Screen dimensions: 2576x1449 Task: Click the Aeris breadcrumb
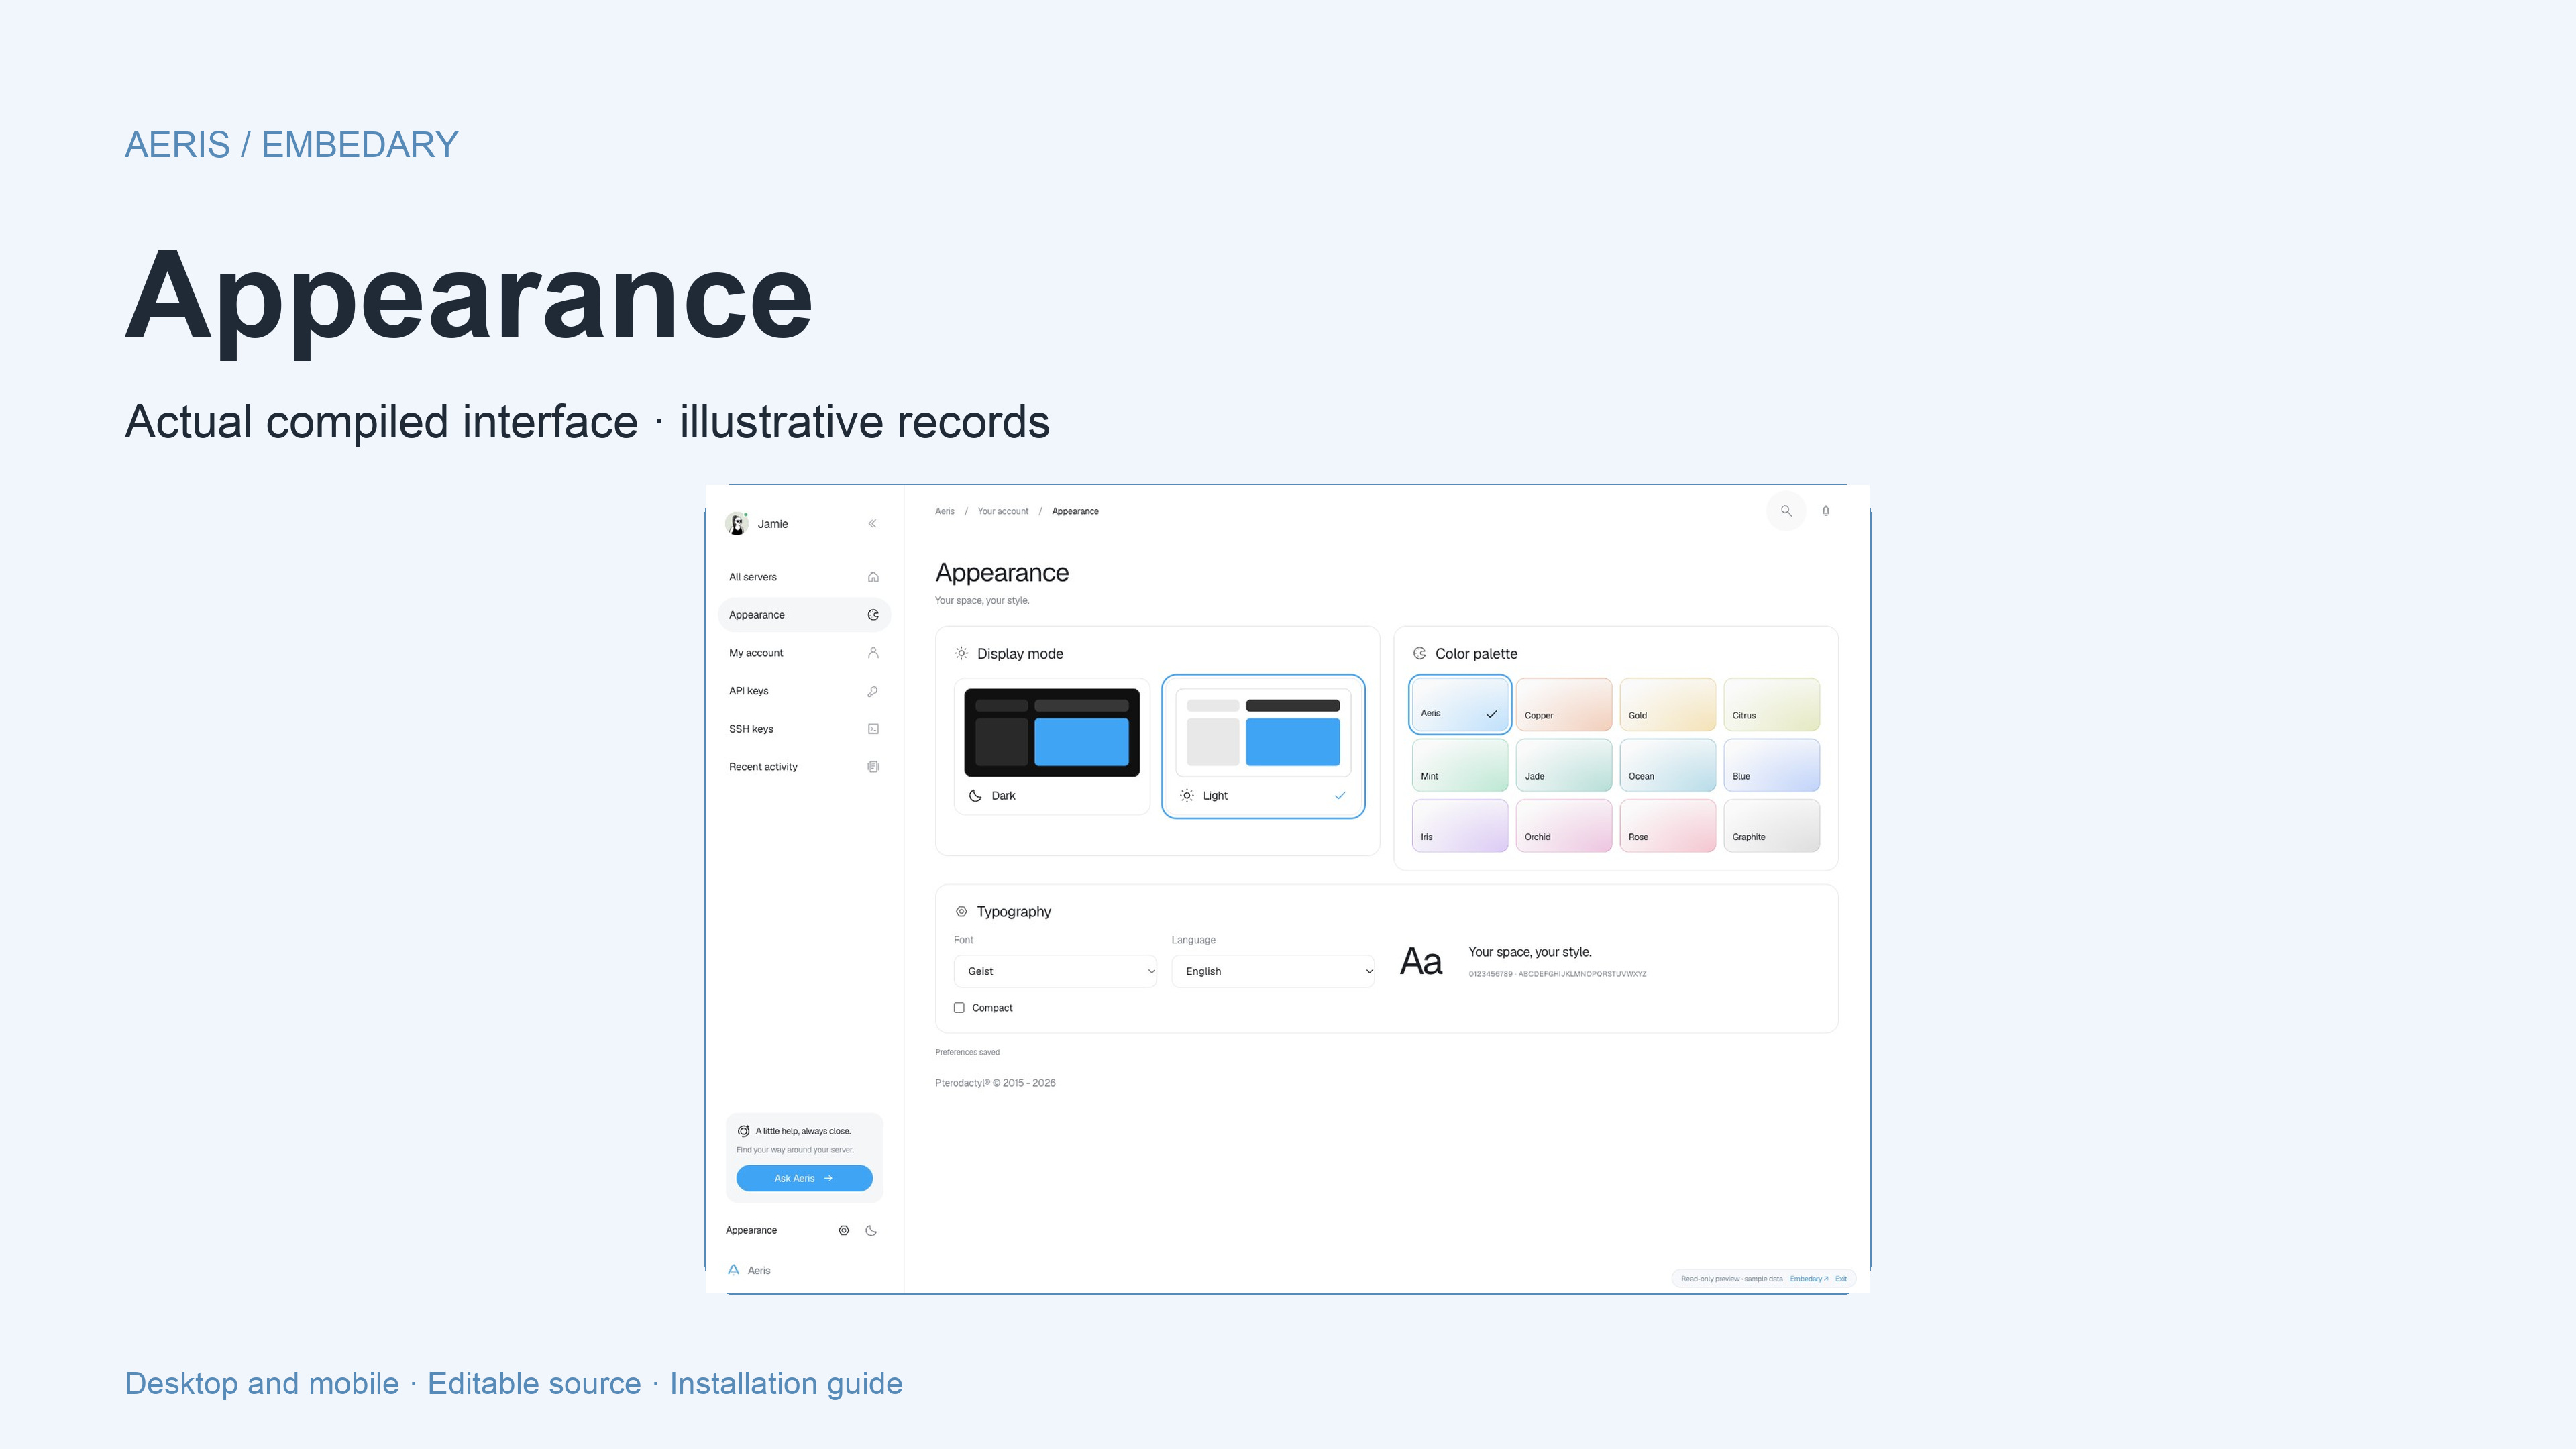coord(944,511)
